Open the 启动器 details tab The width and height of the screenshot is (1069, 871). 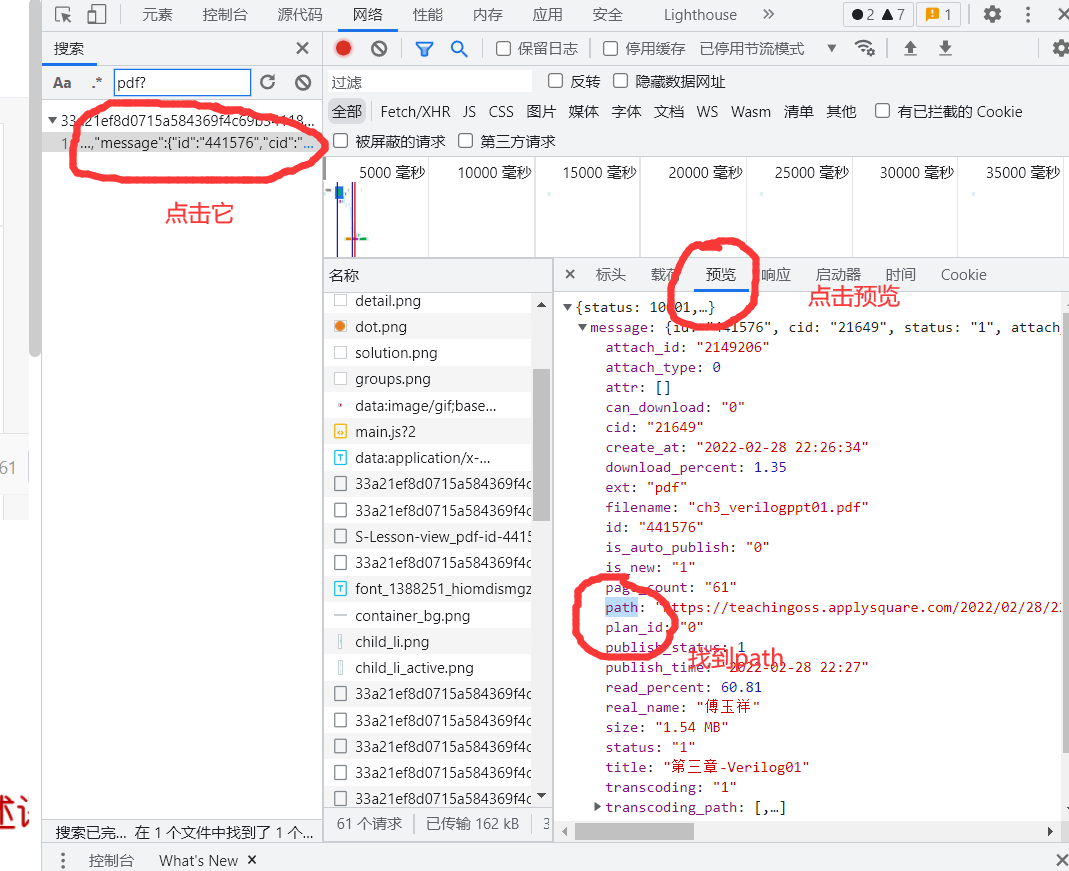(838, 275)
